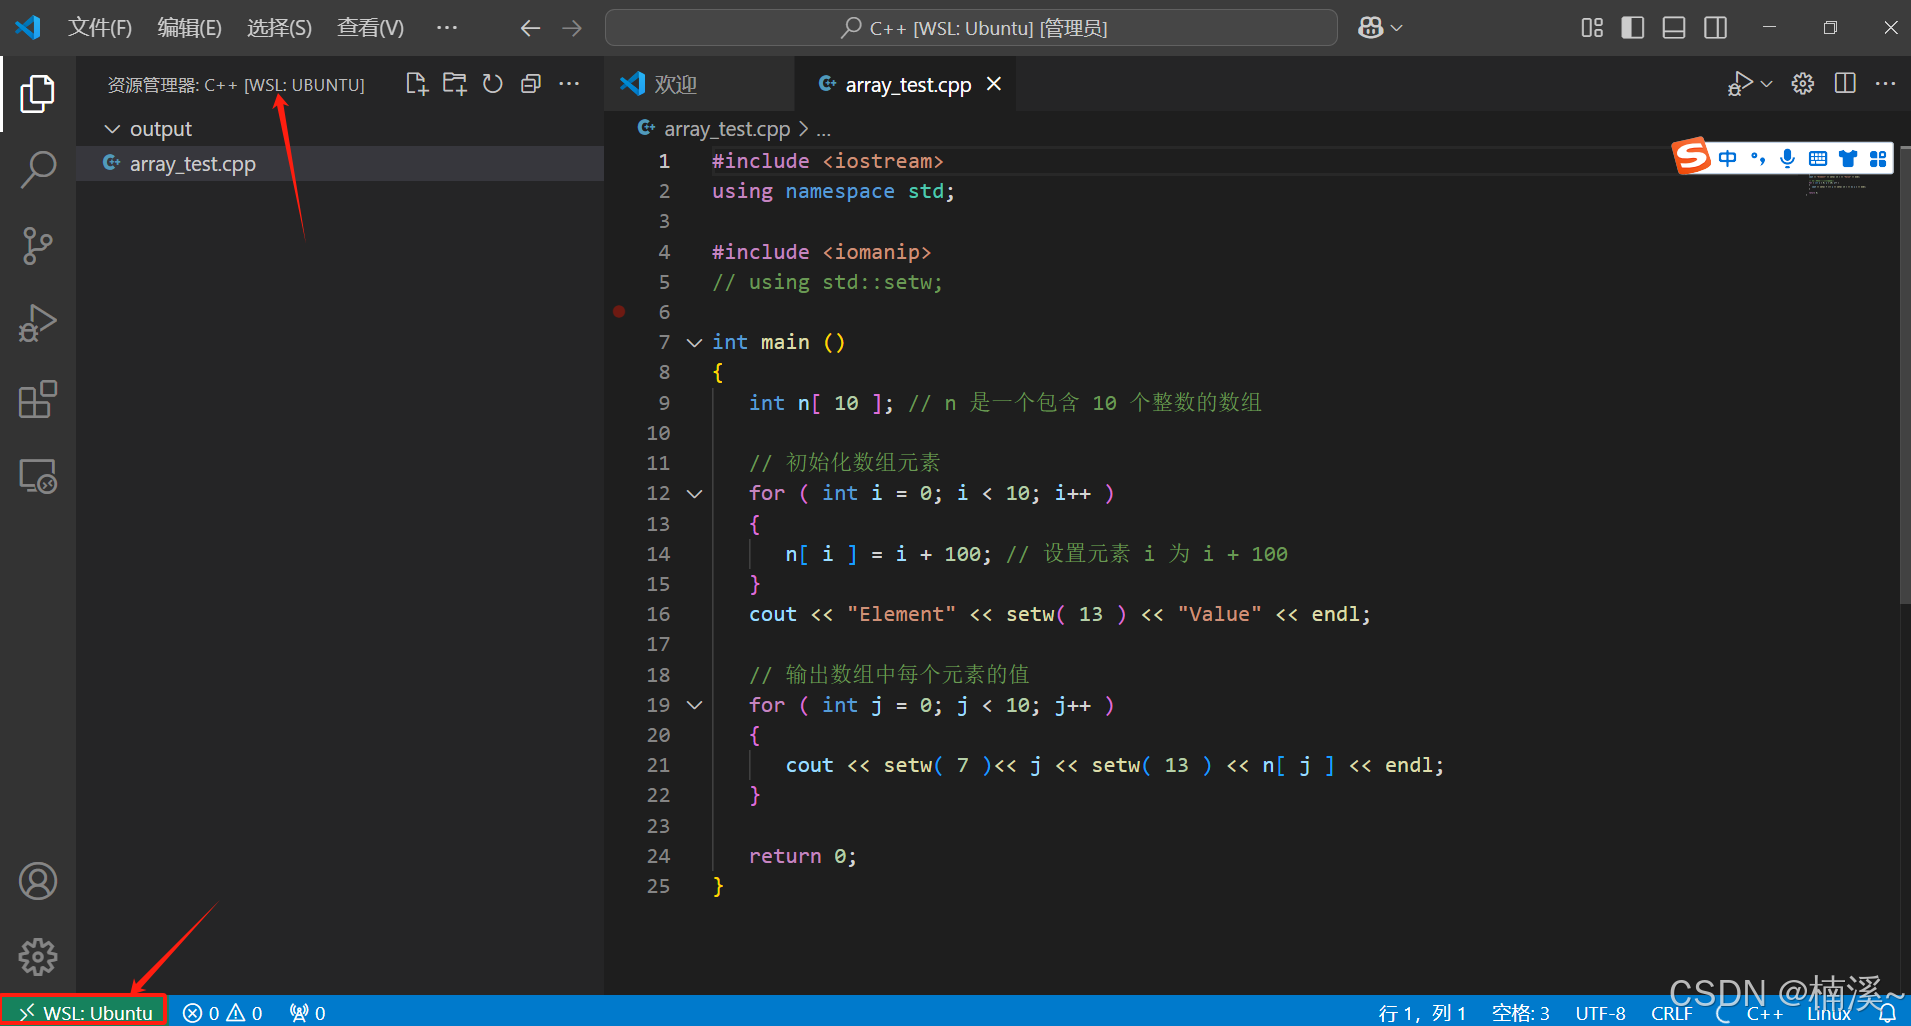Open the Sogou soft keyboard

click(x=1818, y=158)
